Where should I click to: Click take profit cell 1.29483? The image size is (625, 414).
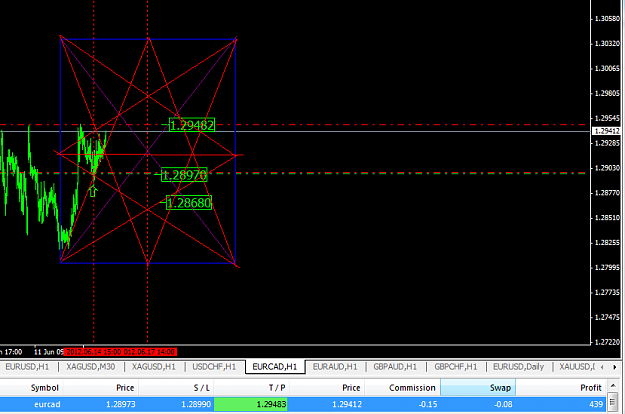[x=251, y=404]
